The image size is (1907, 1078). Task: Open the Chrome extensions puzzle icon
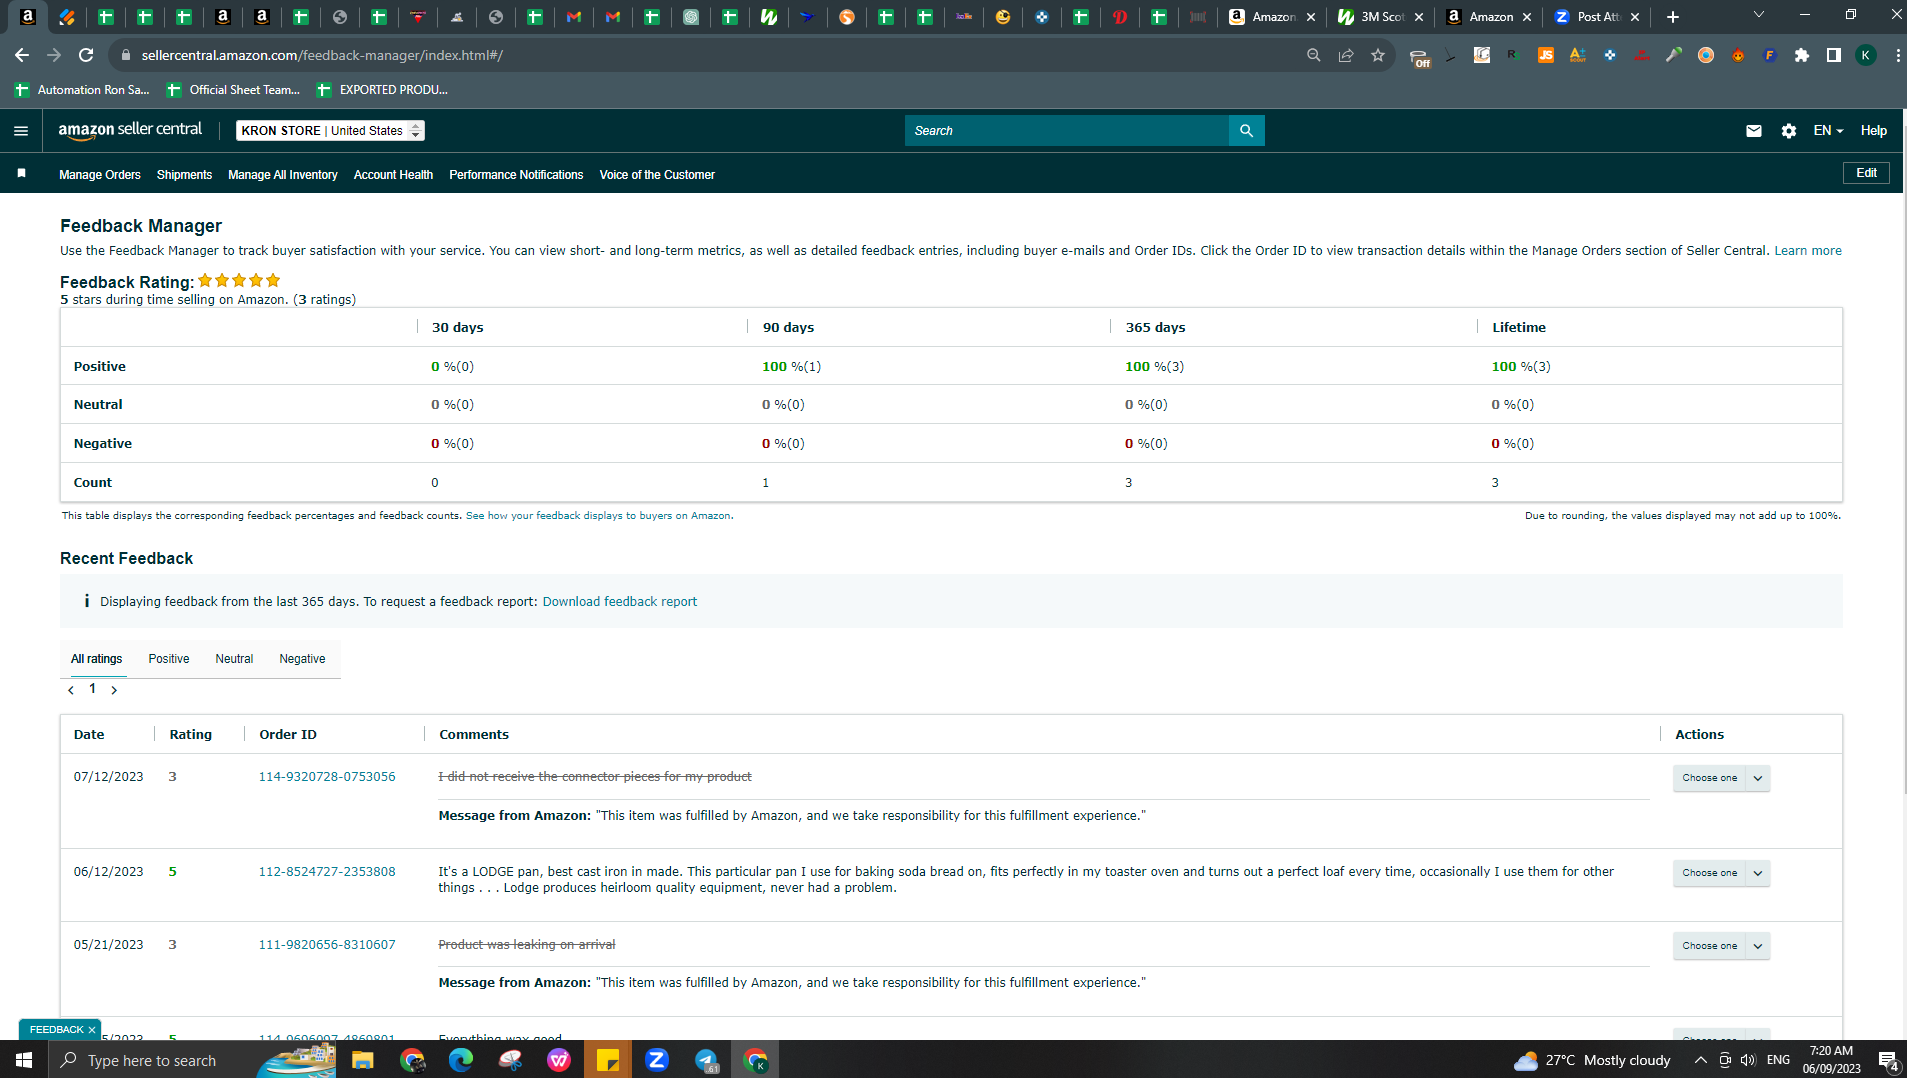click(x=1802, y=55)
